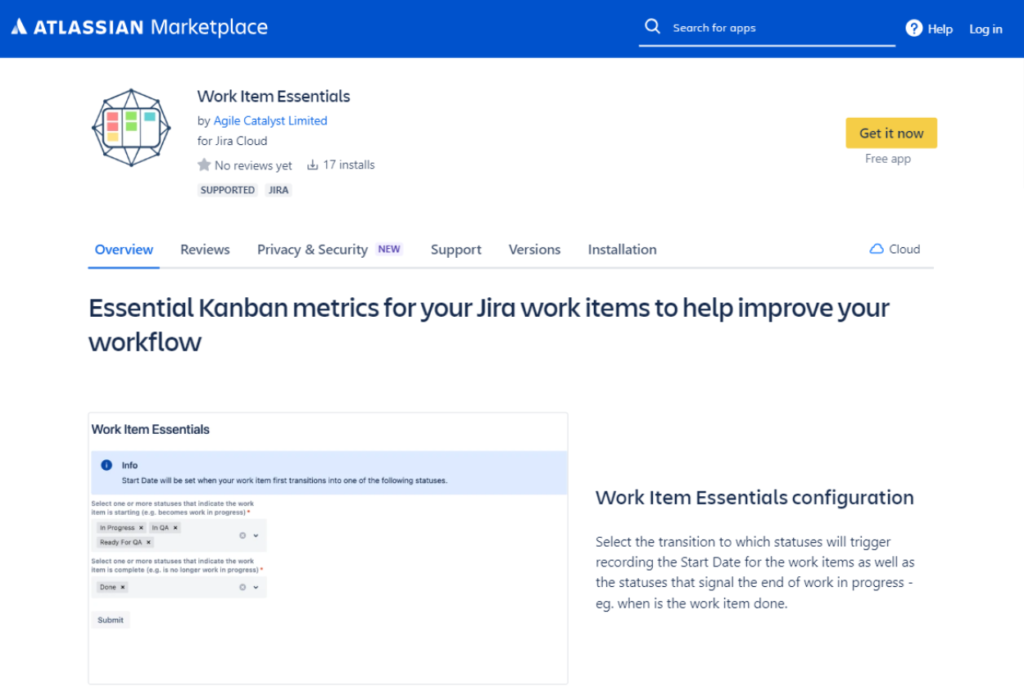Remove the Done status chip
This screenshot has width=1024, height=691.
pyautogui.click(x=122, y=587)
